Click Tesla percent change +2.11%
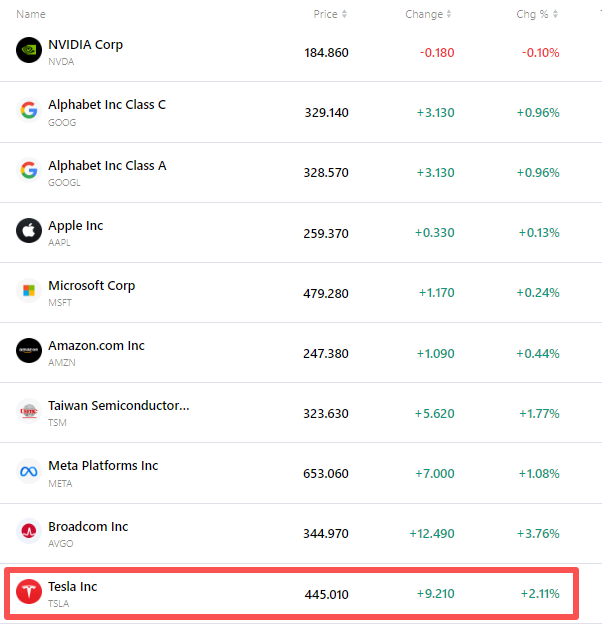 (x=540, y=594)
